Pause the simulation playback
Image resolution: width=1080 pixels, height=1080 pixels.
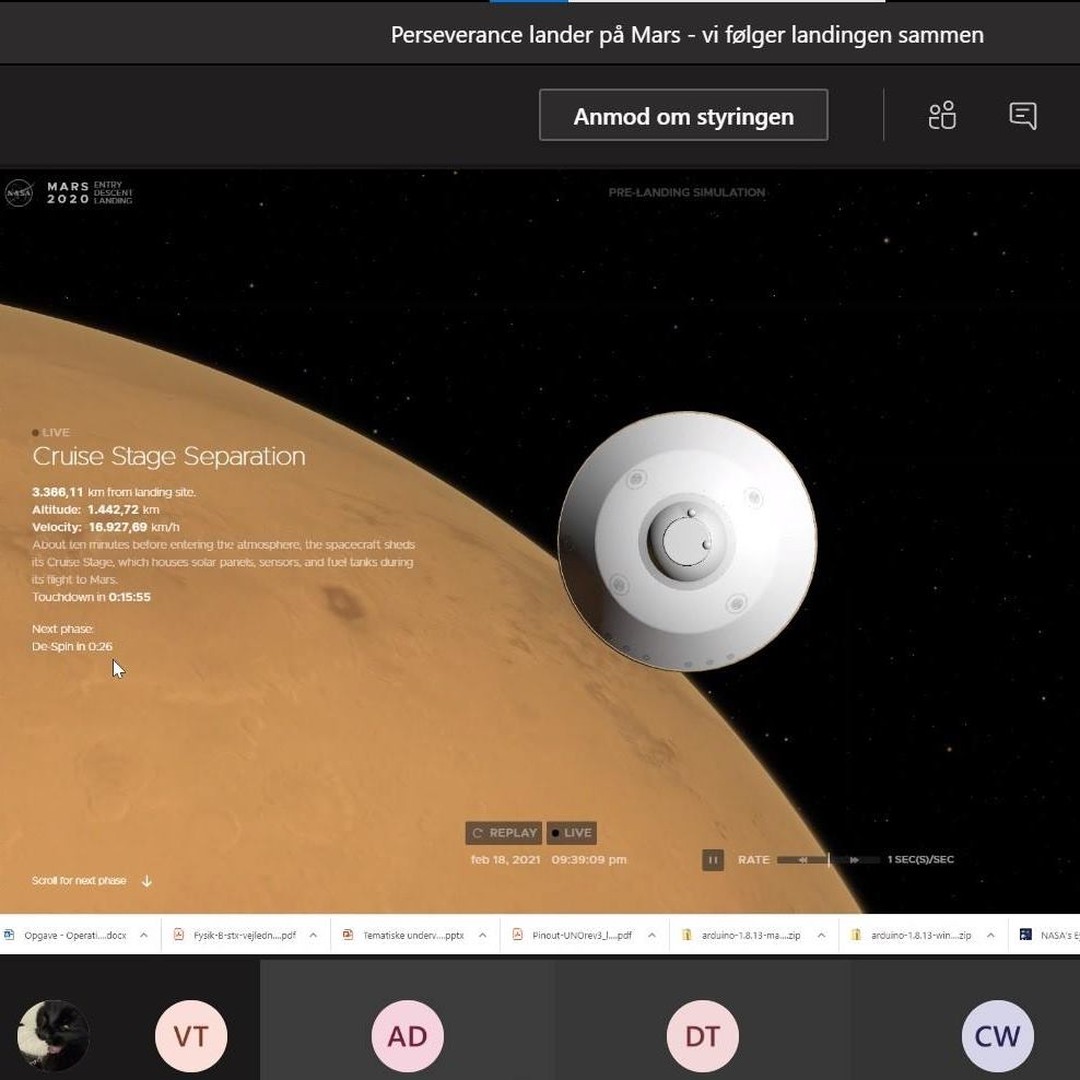(712, 859)
